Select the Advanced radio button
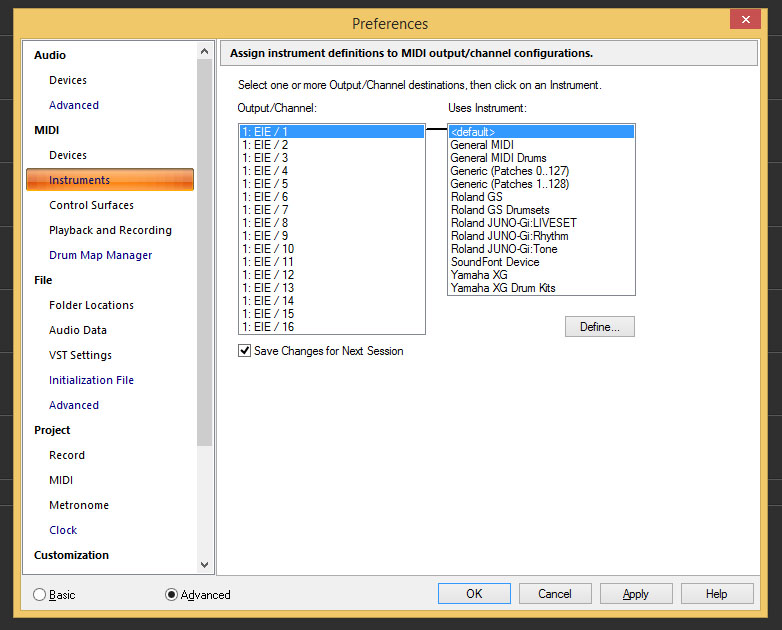The width and height of the screenshot is (782, 630). pyautogui.click(x=172, y=595)
